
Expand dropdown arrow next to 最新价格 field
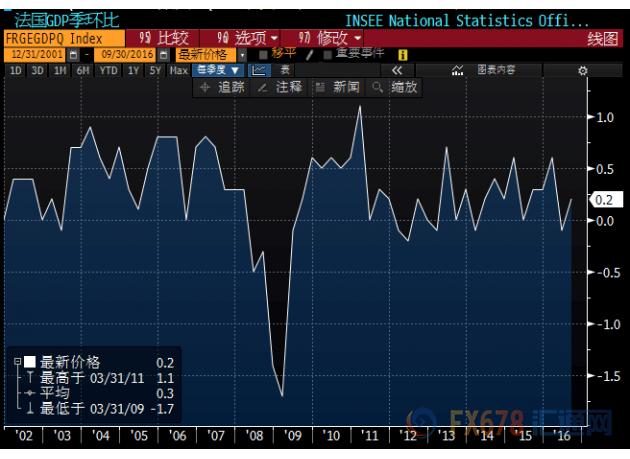242,55
